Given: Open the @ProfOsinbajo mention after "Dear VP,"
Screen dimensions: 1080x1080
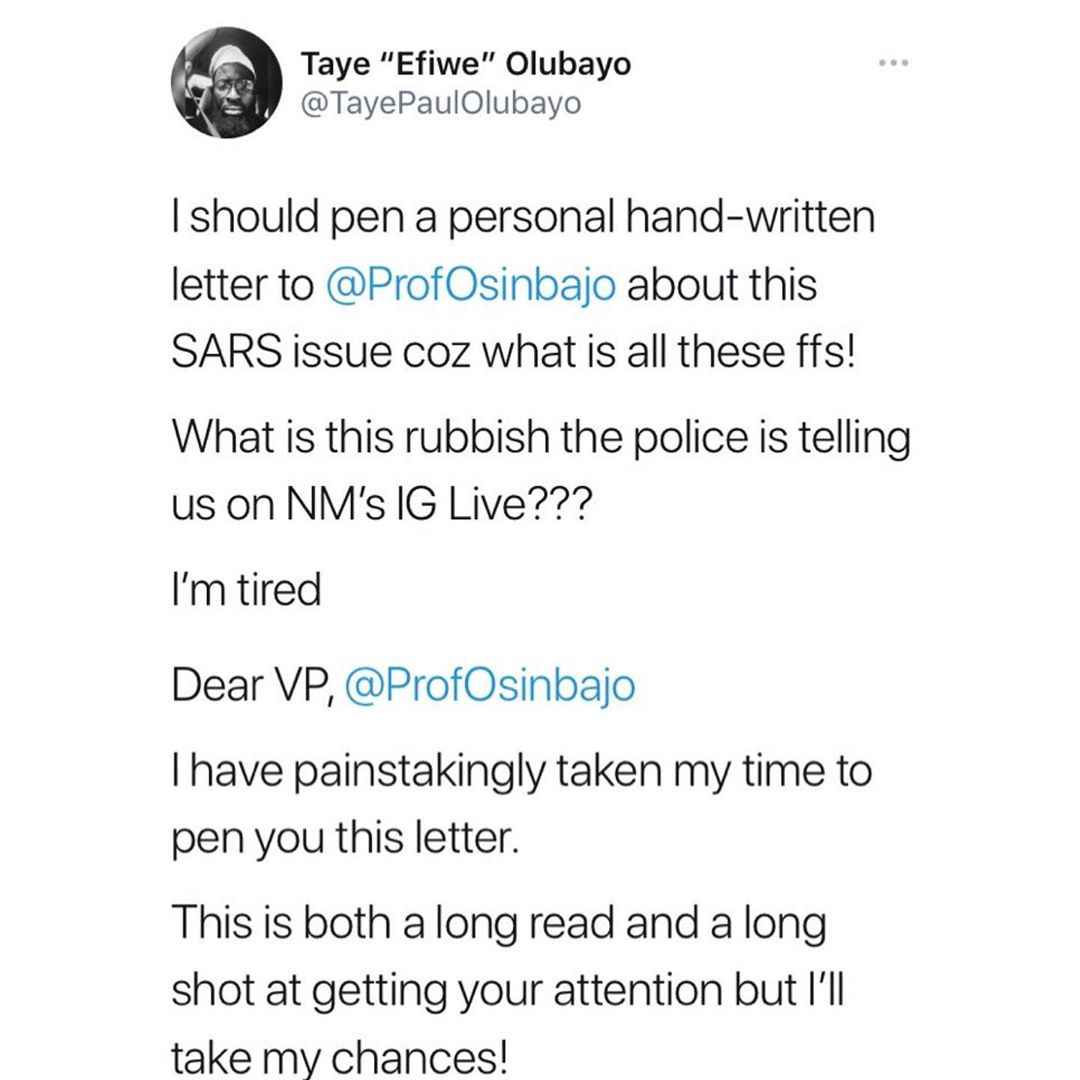Looking at the screenshot, I should (490, 686).
